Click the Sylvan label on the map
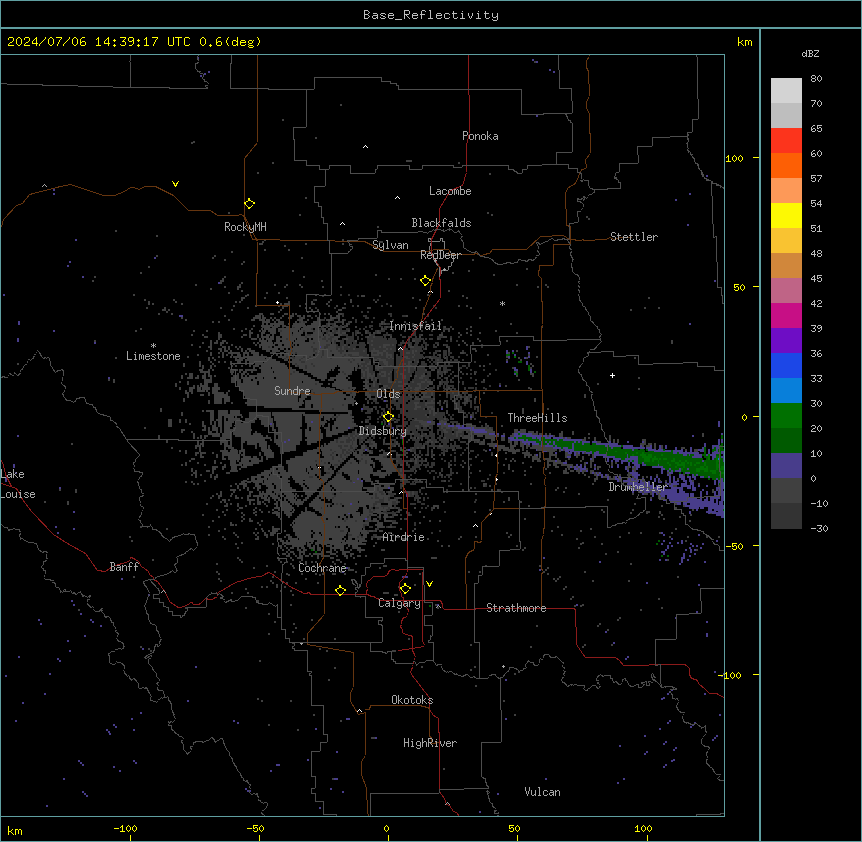 coord(390,245)
